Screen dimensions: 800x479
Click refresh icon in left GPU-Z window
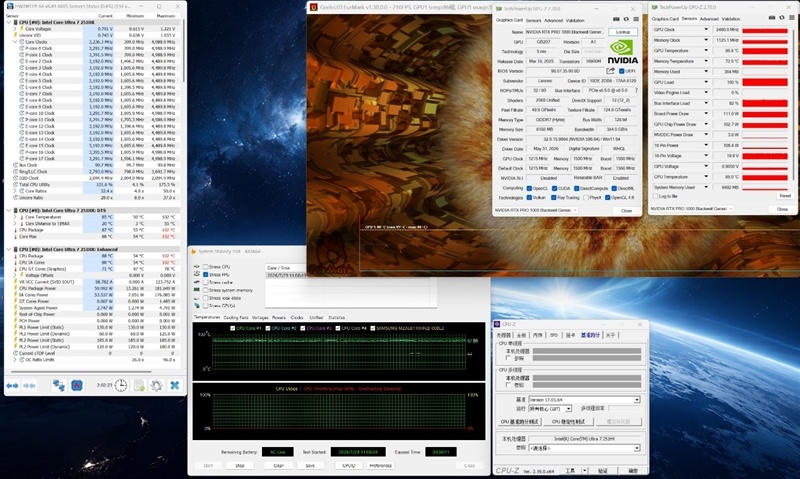626,19
